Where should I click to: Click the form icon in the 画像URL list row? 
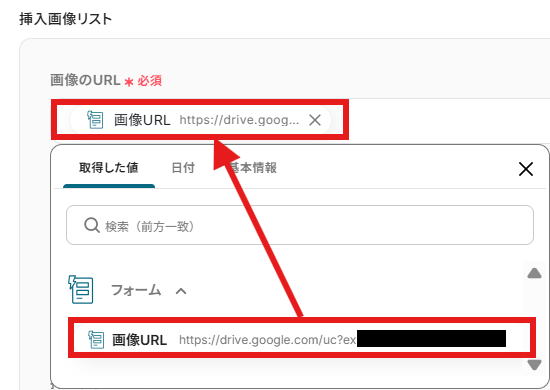click(96, 339)
